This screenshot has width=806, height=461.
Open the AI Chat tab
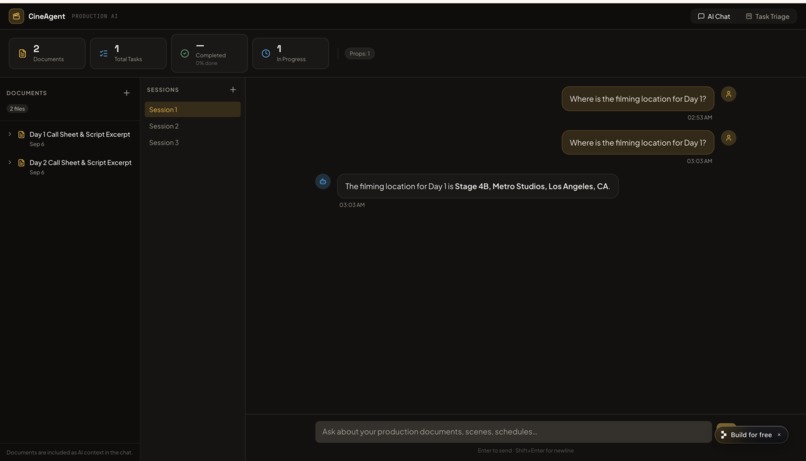pos(713,16)
